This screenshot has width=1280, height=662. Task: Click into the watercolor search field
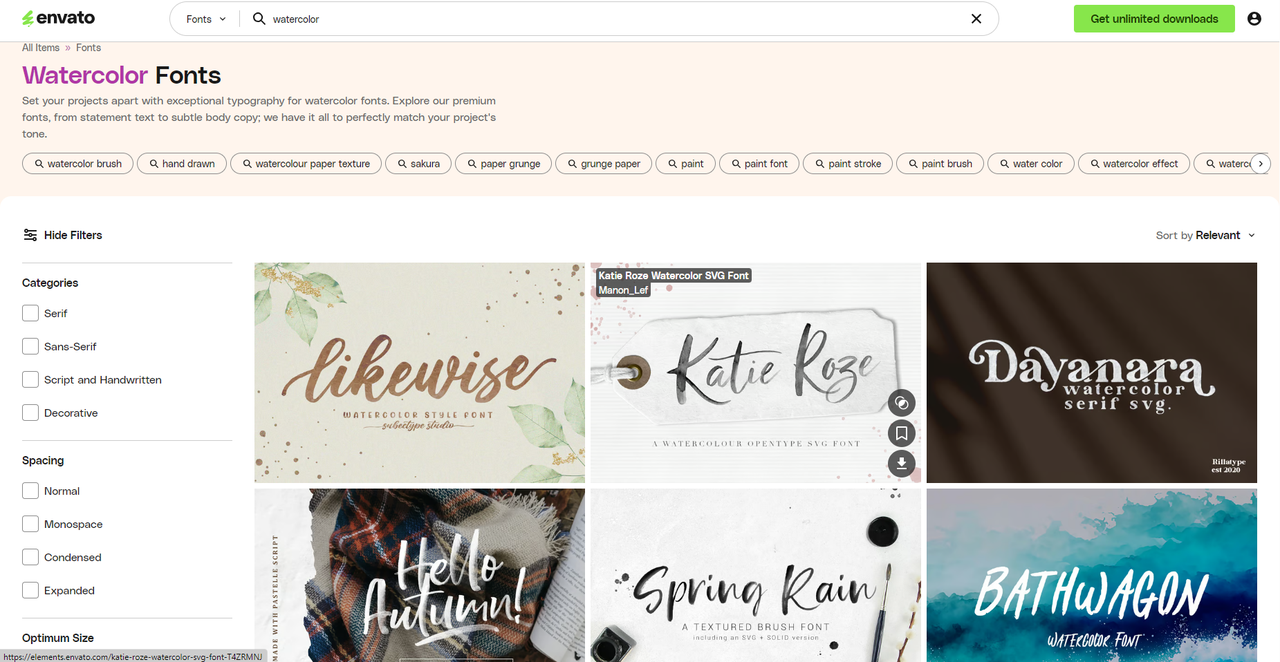[600, 19]
